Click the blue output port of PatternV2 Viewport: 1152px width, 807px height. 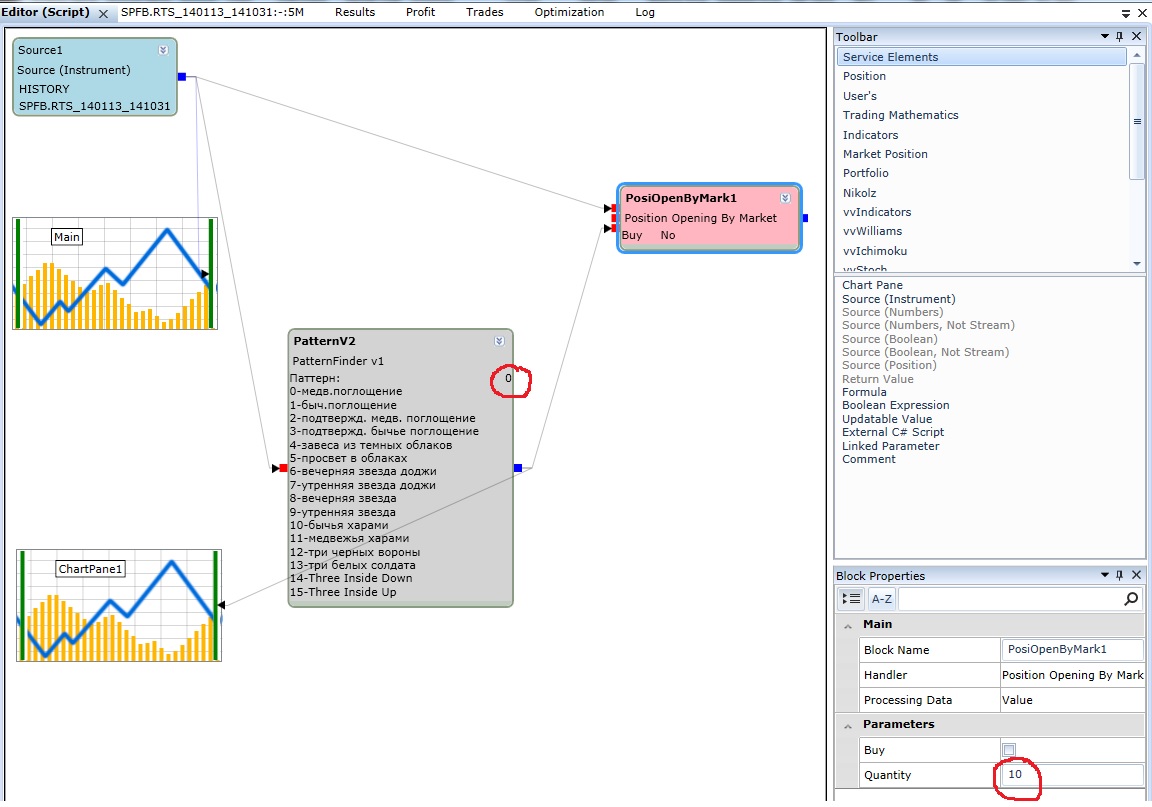pyautogui.click(x=517, y=468)
